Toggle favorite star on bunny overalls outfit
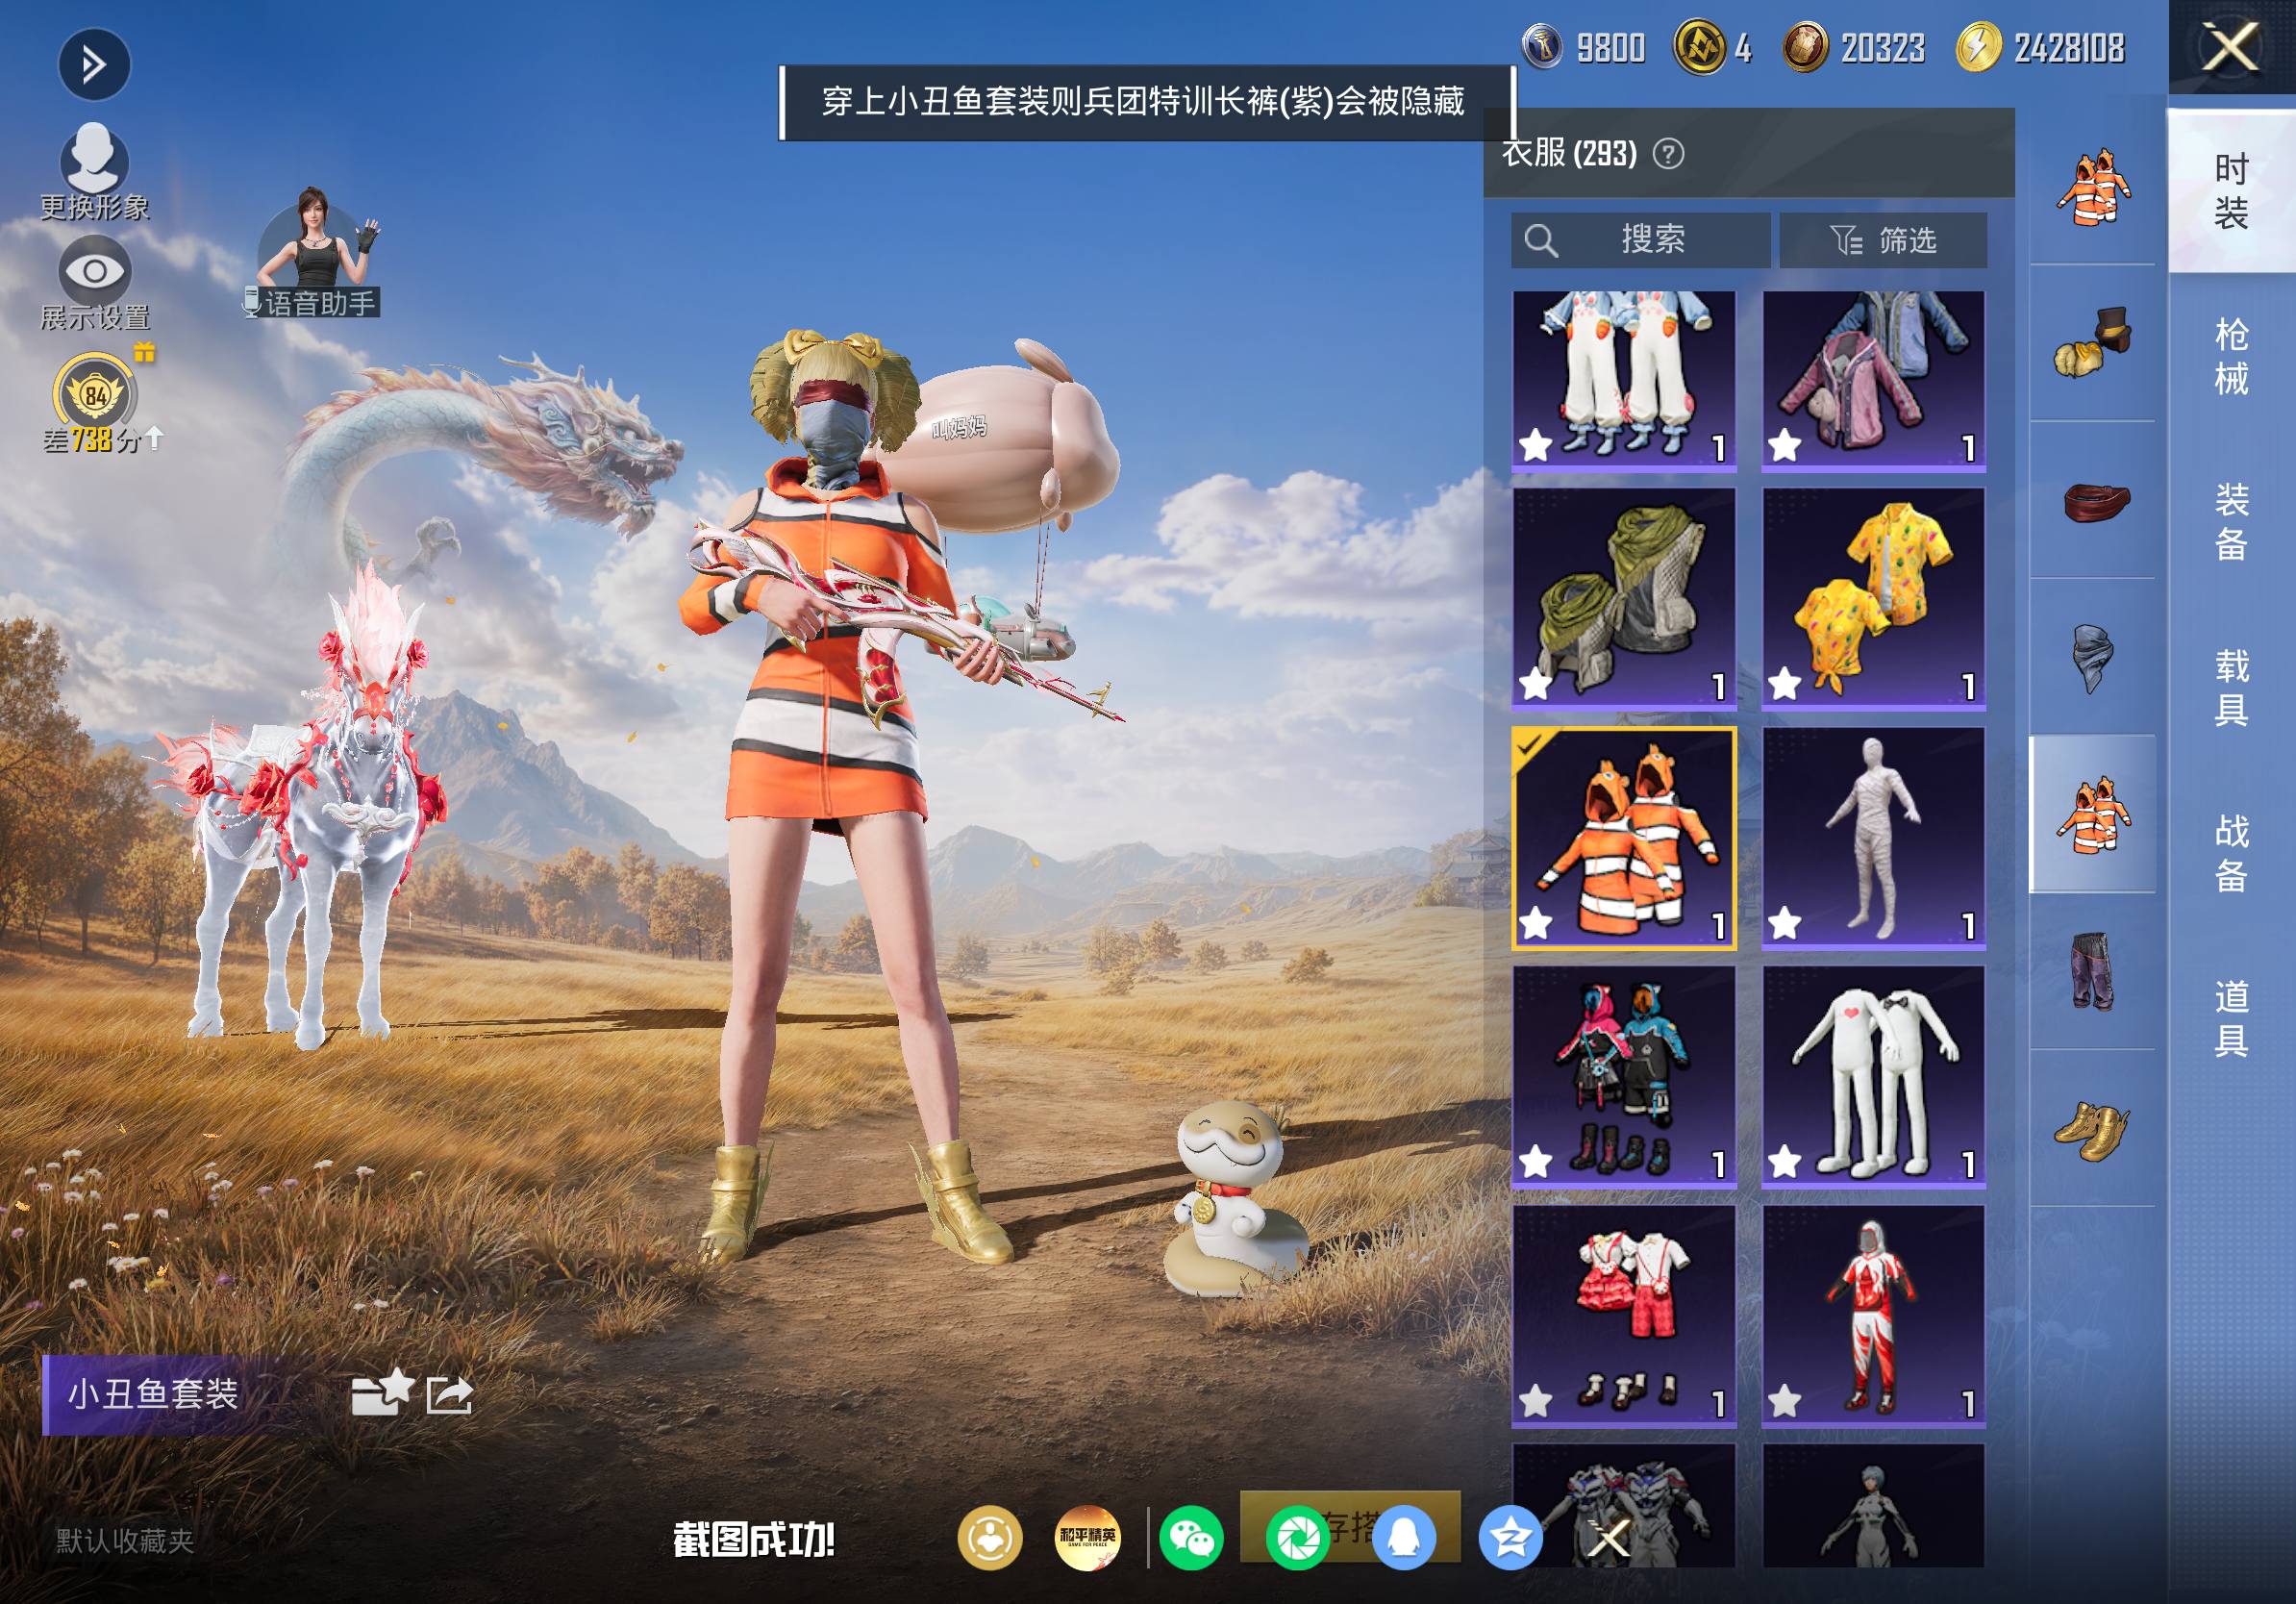Screen dimensions: 2296x1604 pos(1536,445)
